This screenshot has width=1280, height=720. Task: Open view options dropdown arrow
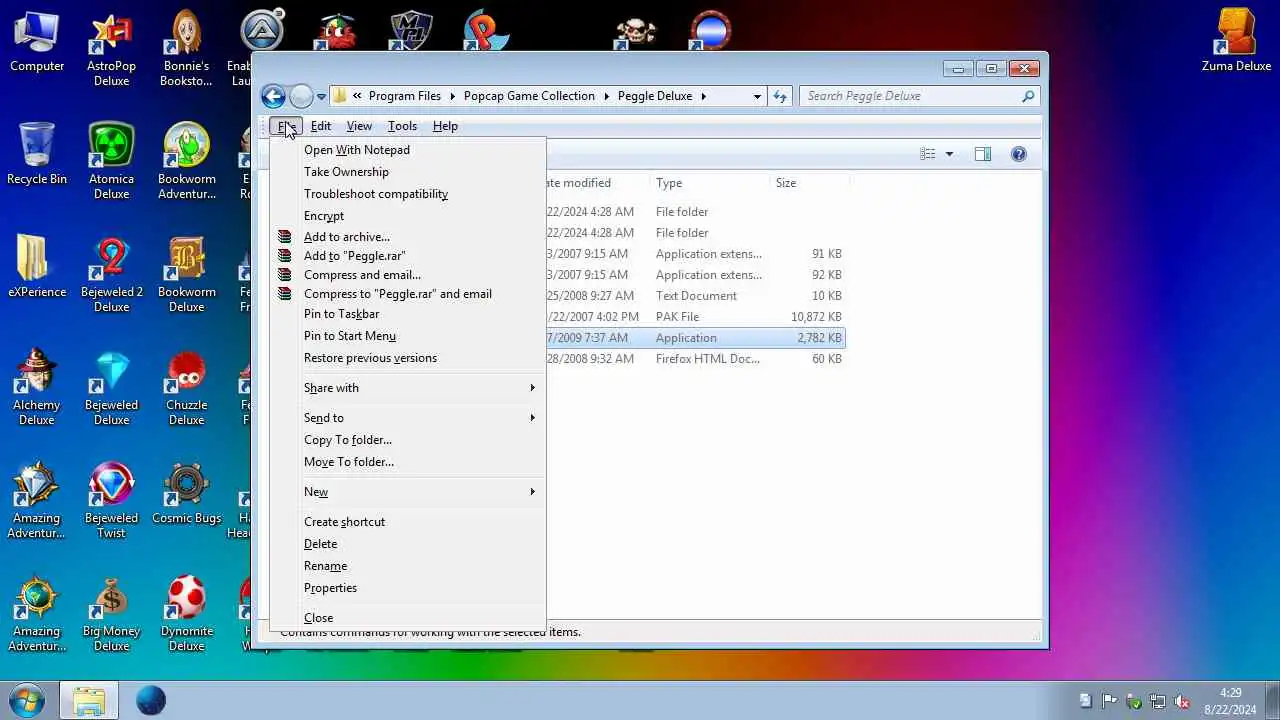pyautogui.click(x=949, y=154)
